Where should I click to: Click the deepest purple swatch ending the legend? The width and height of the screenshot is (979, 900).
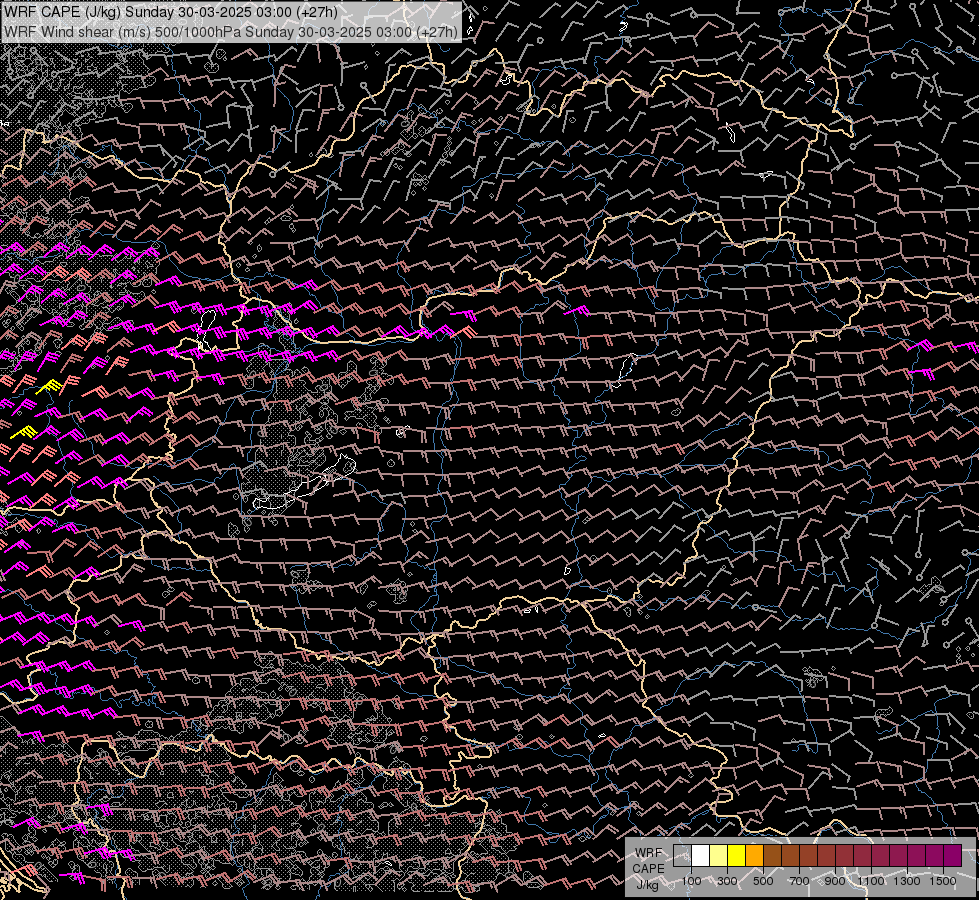953,856
